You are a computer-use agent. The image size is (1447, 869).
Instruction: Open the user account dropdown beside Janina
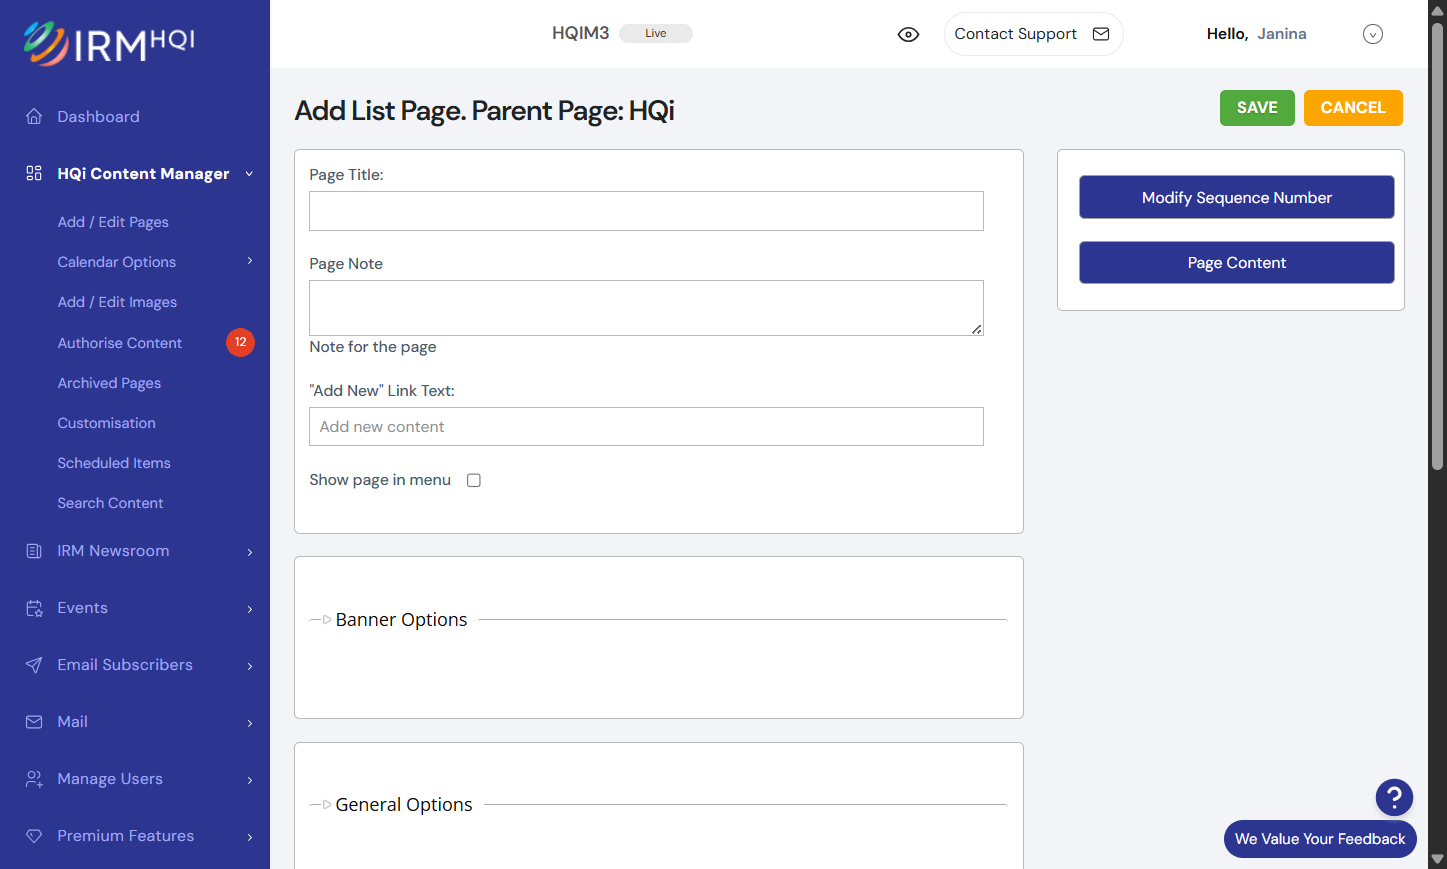tap(1373, 34)
